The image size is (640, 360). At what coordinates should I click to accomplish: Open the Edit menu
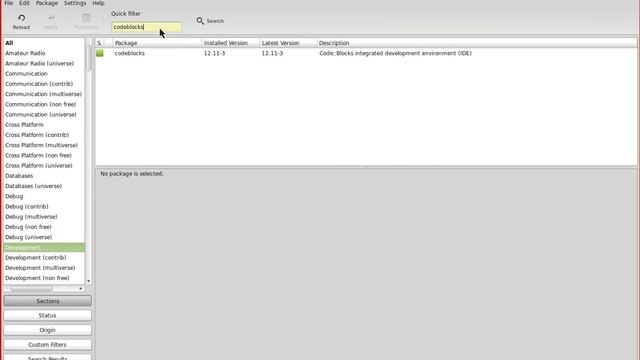click(24, 3)
